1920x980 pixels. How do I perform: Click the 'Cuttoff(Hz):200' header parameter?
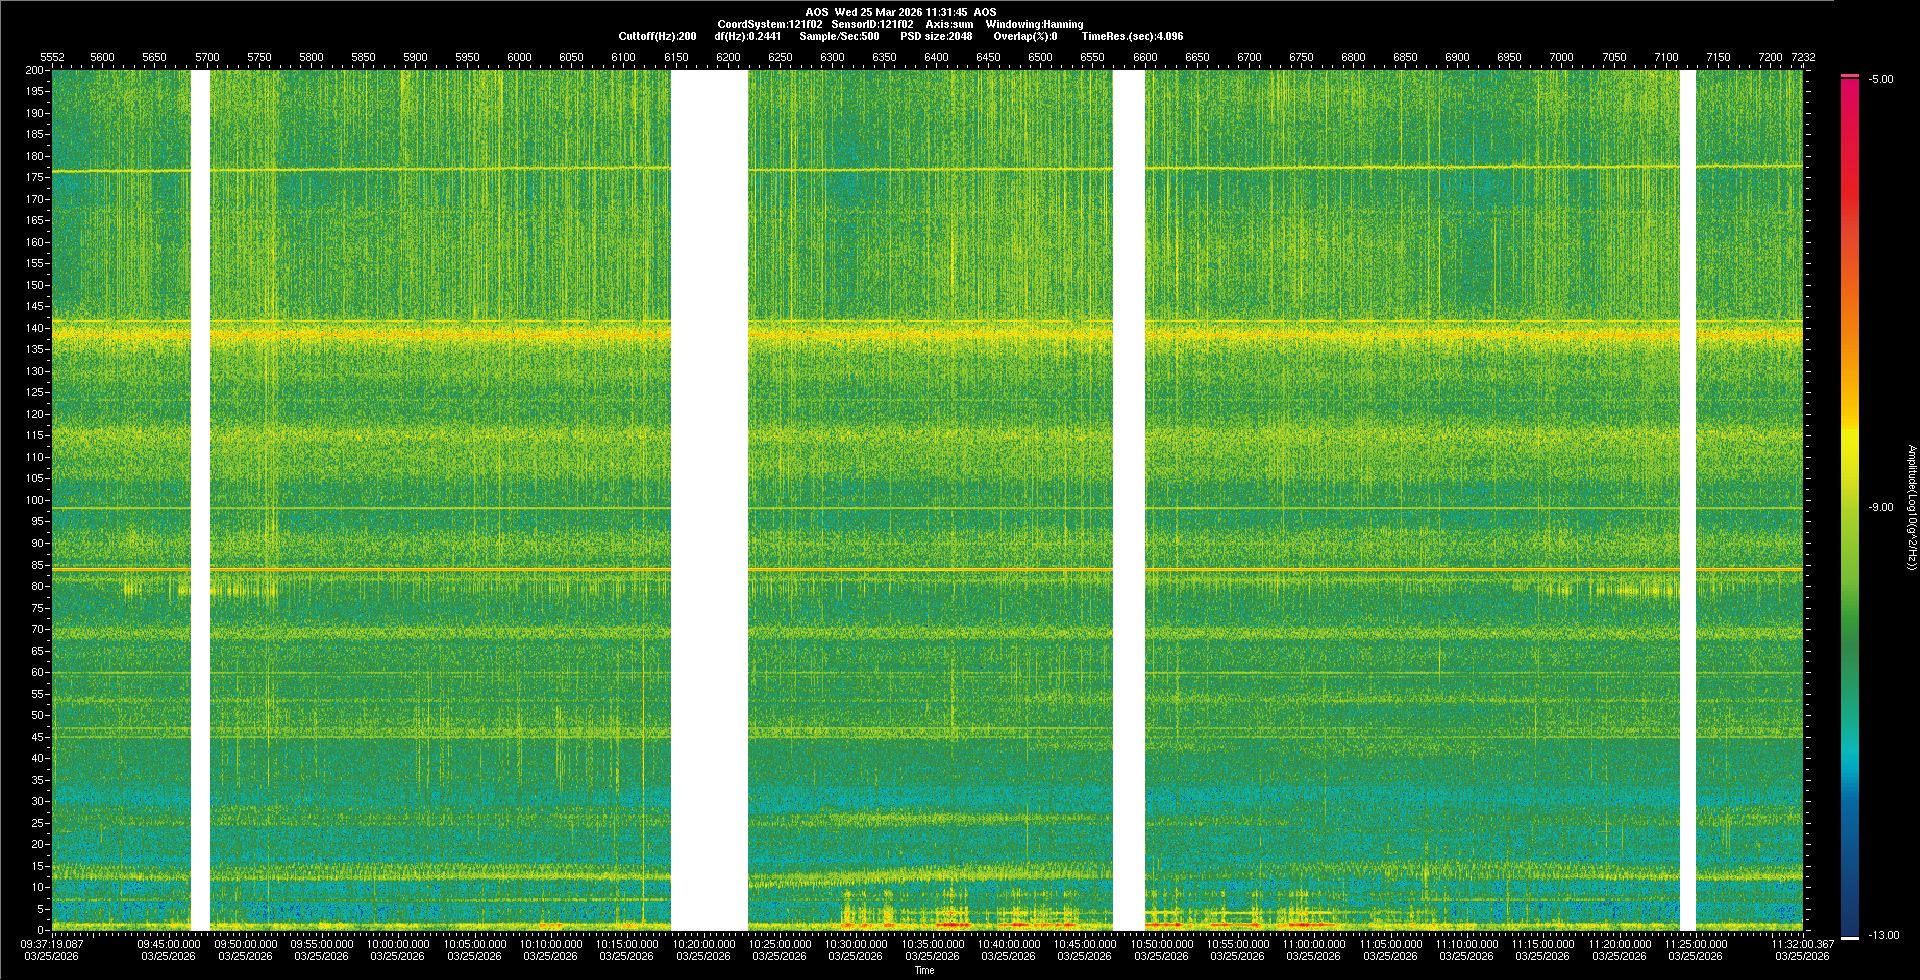pyautogui.click(x=657, y=36)
